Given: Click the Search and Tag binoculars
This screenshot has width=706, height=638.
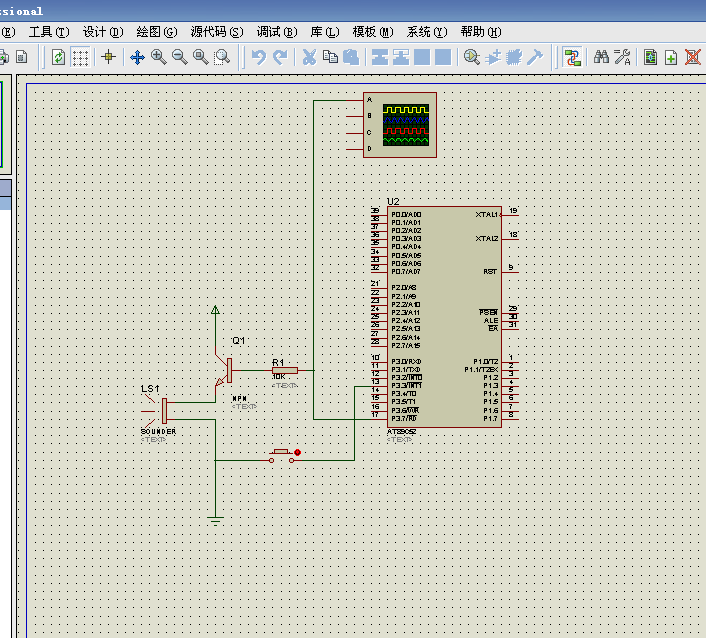Looking at the screenshot, I should (x=601, y=57).
